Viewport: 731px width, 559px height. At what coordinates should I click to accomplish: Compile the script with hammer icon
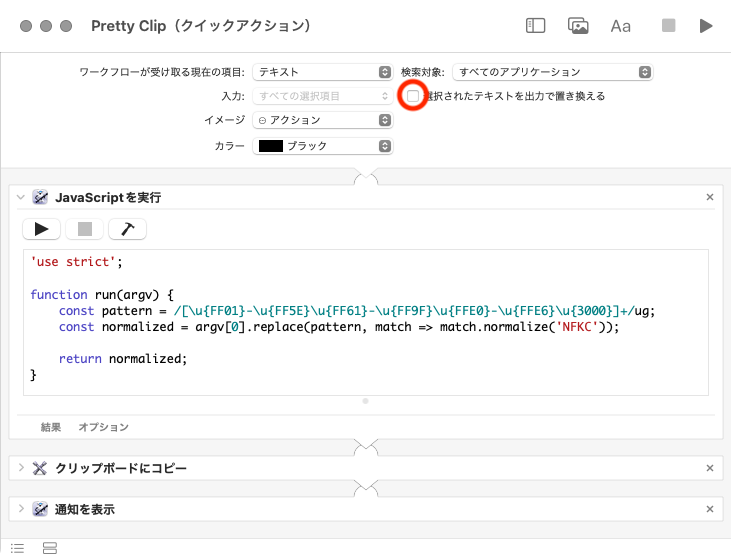tap(127, 229)
